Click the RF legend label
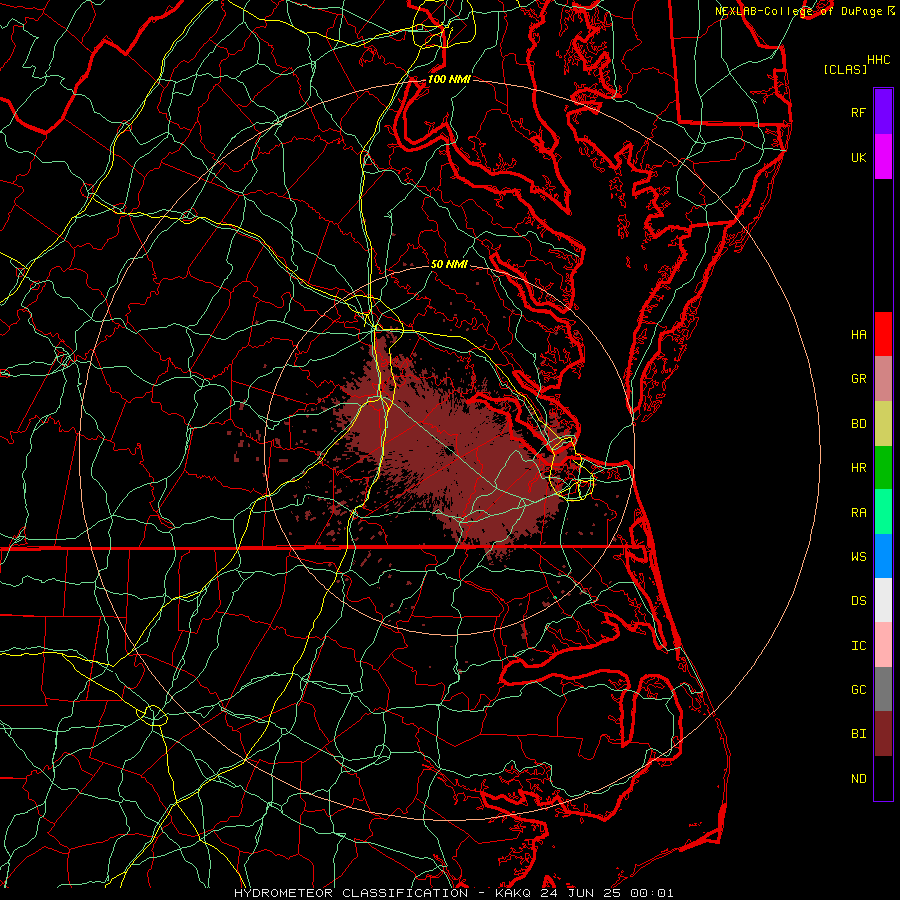900x900 pixels. (x=858, y=112)
